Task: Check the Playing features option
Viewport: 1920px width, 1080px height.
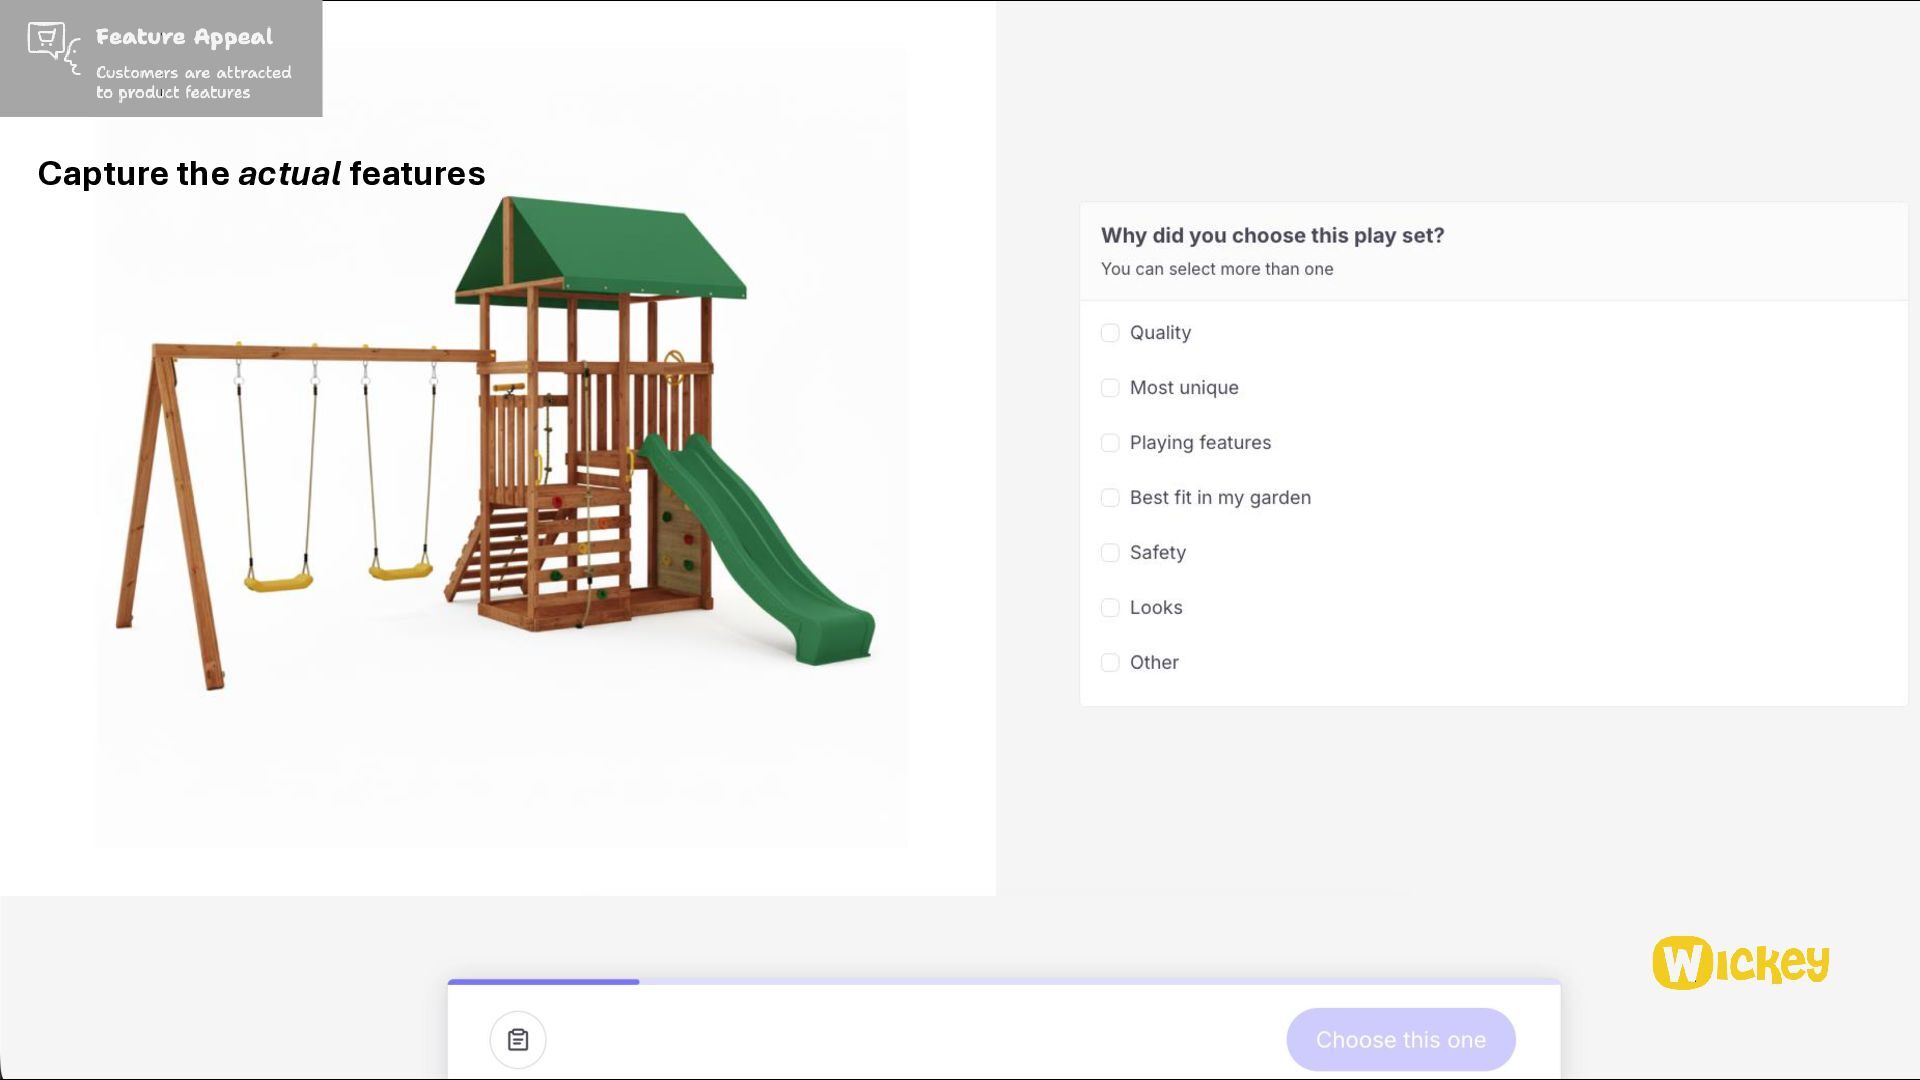Action: [x=1110, y=443]
